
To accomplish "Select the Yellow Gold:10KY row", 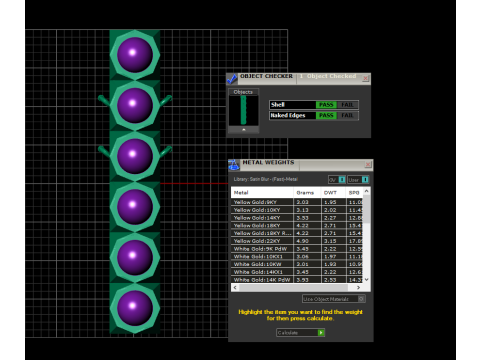I will tap(297, 210).
